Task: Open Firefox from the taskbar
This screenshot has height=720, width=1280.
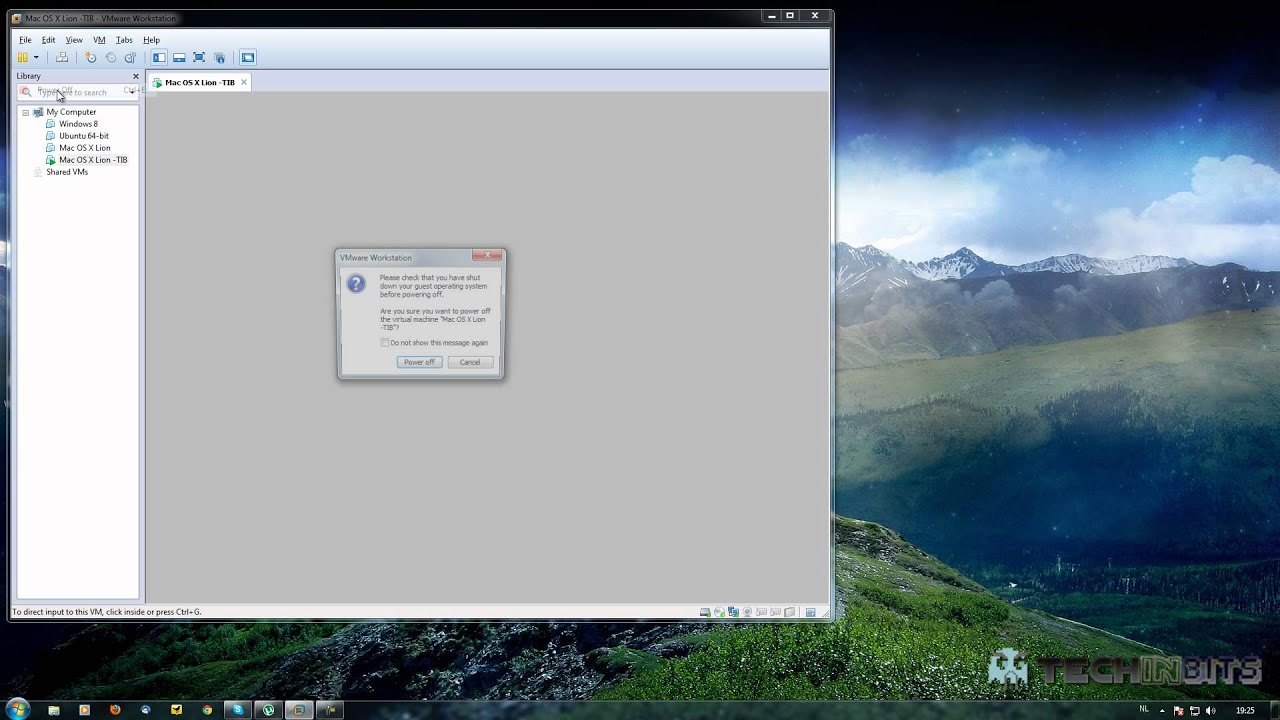Action: (x=115, y=710)
